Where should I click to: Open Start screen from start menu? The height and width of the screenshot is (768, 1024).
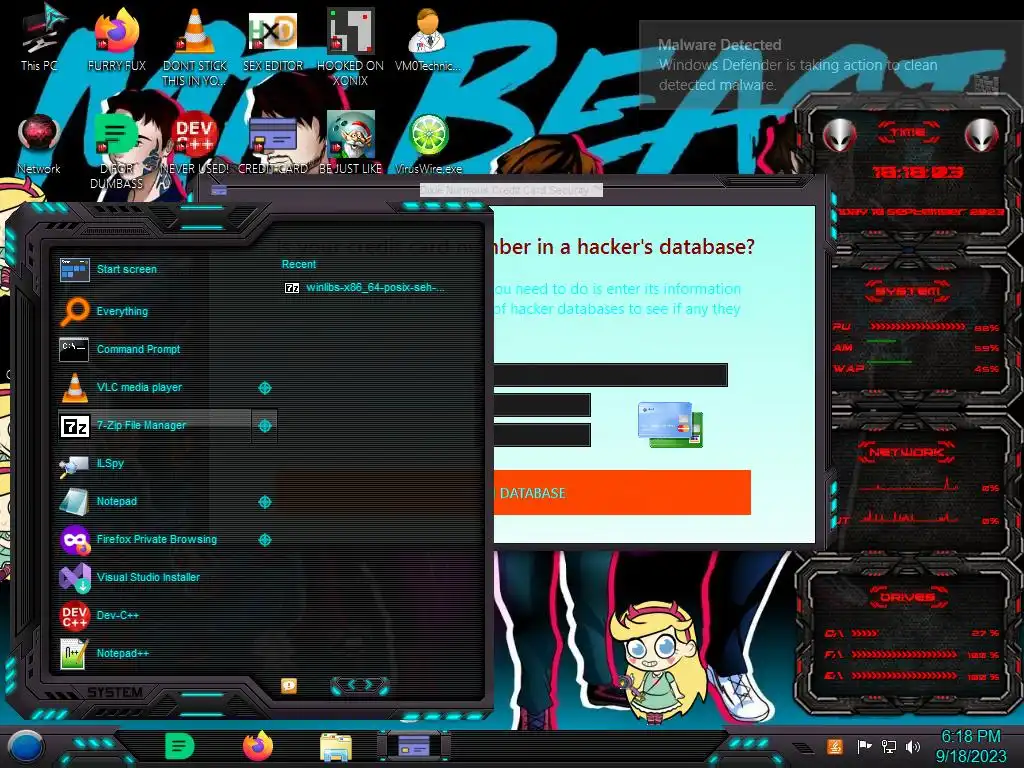(x=125, y=269)
